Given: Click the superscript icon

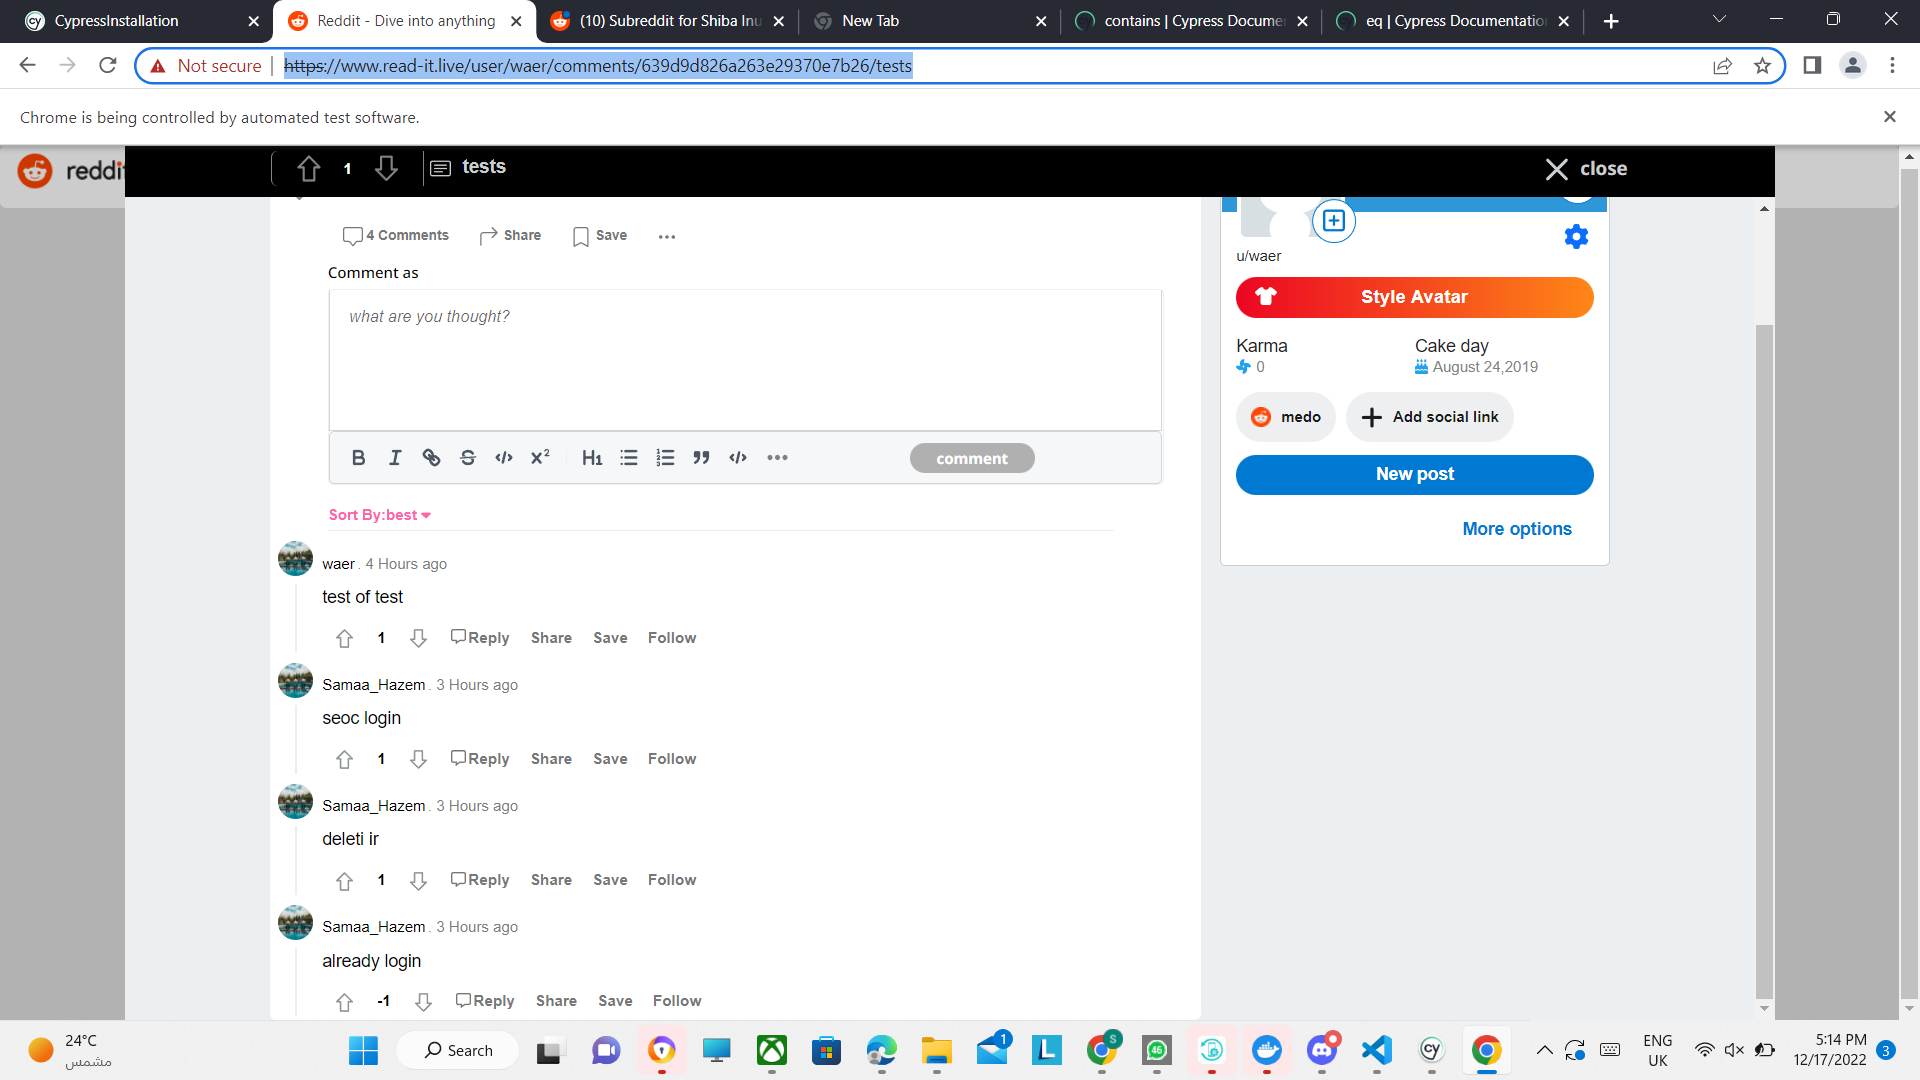Looking at the screenshot, I should pyautogui.click(x=540, y=458).
